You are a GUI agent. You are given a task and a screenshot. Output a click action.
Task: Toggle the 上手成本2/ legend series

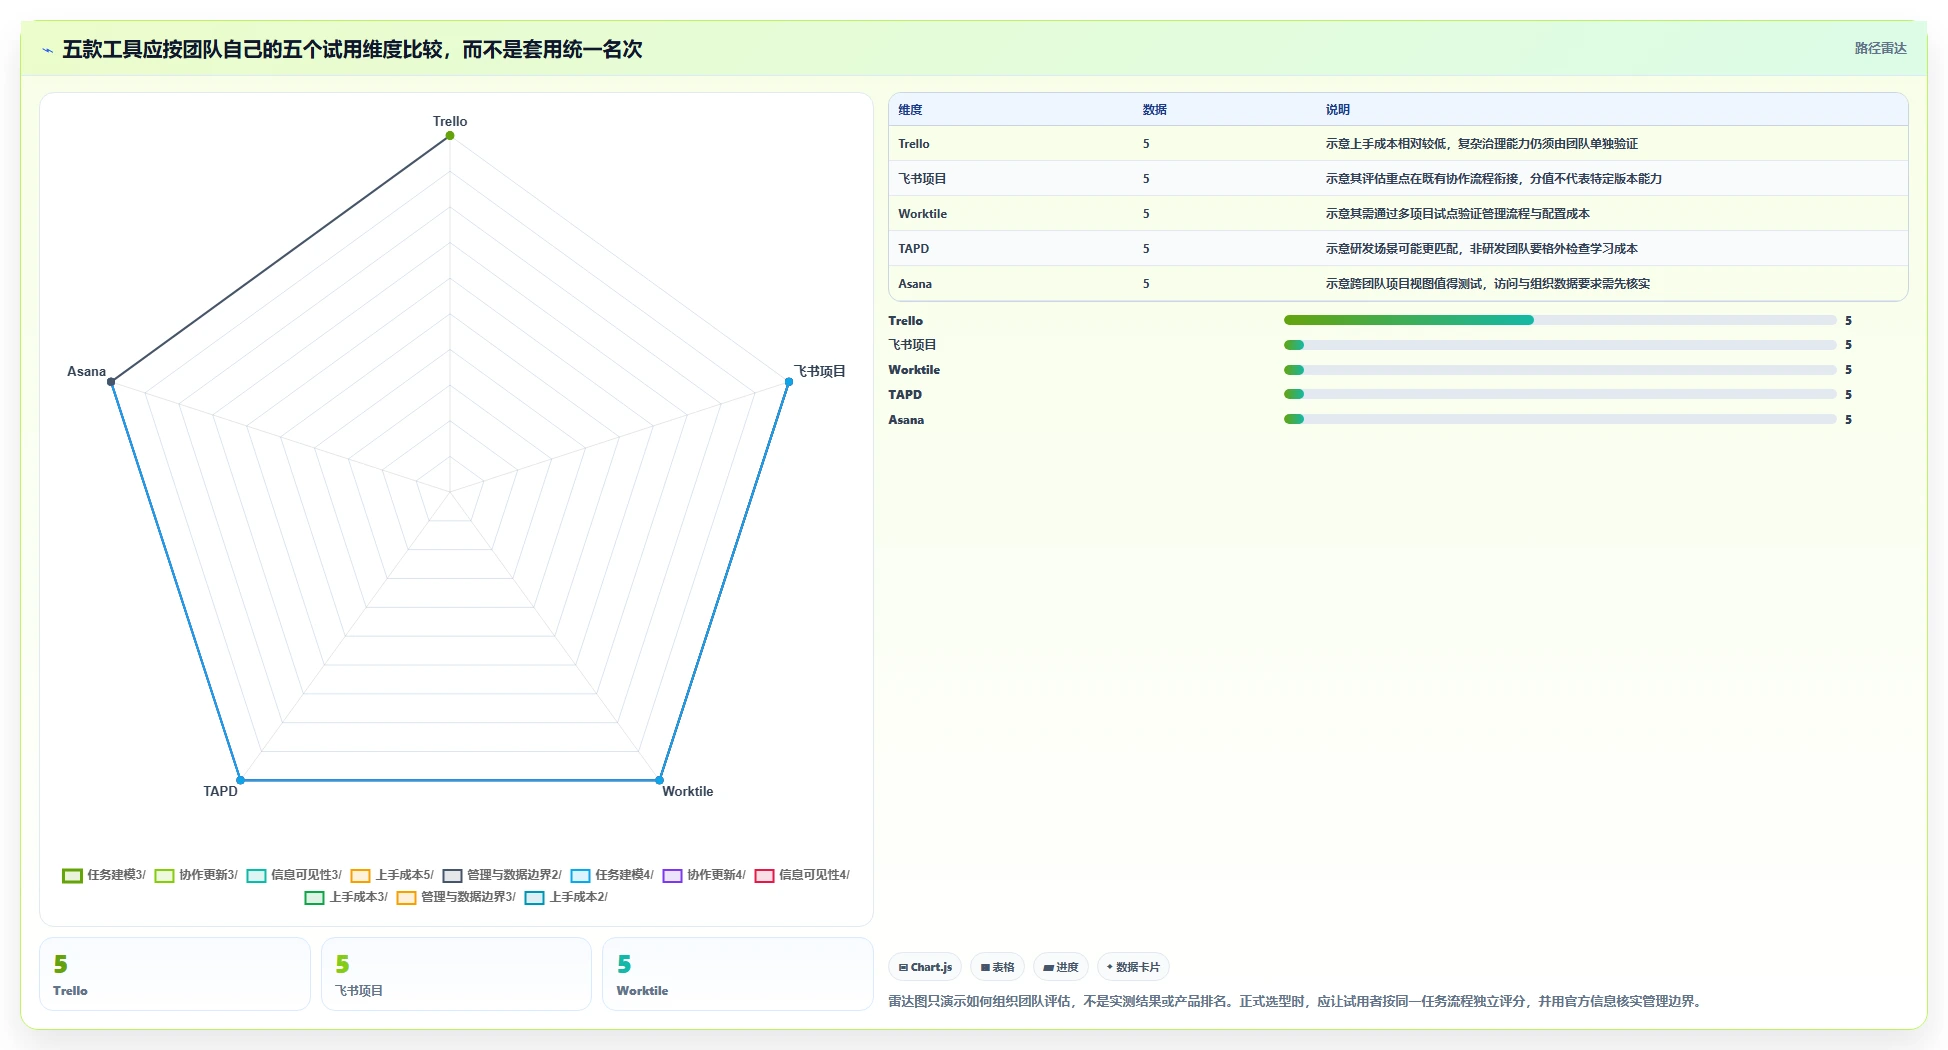coord(566,897)
